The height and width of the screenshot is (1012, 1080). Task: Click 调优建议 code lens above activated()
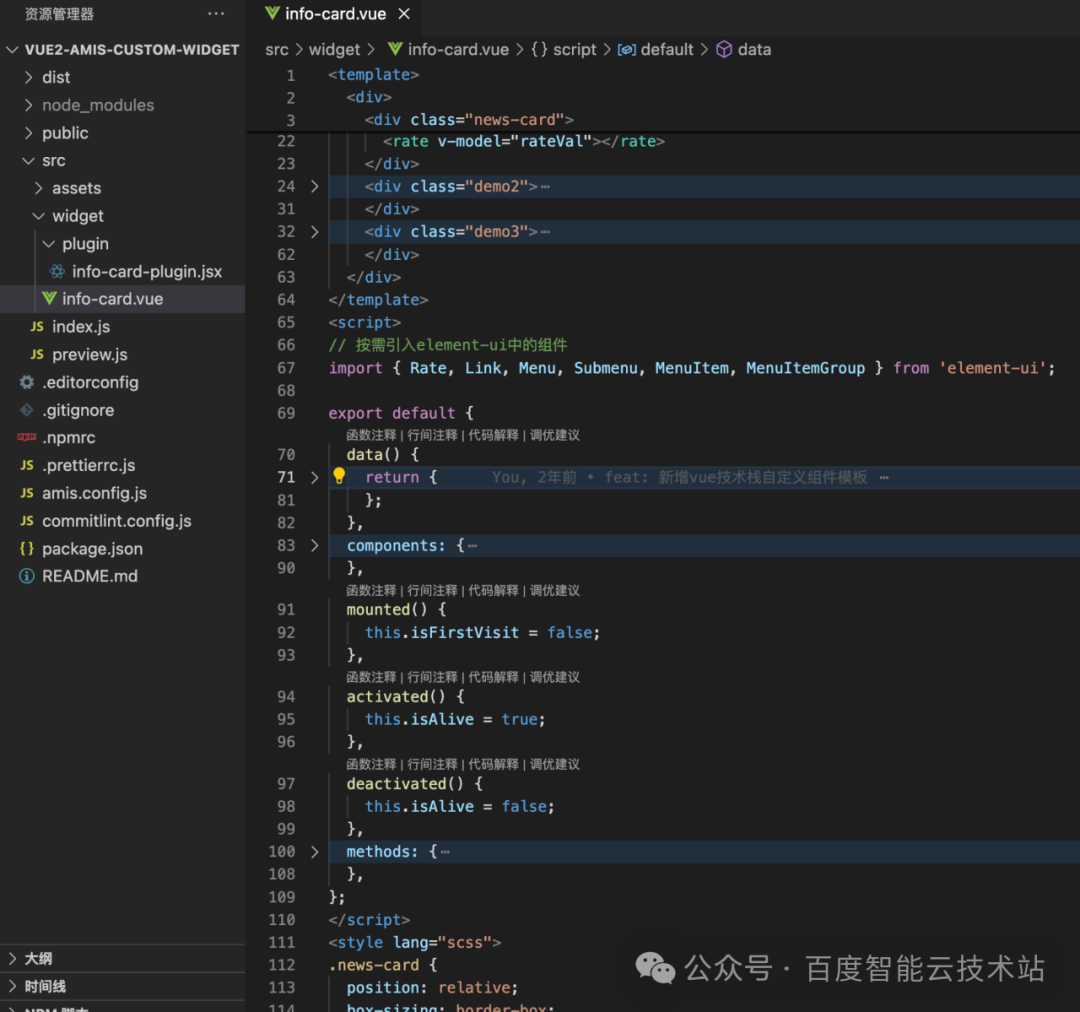554,677
